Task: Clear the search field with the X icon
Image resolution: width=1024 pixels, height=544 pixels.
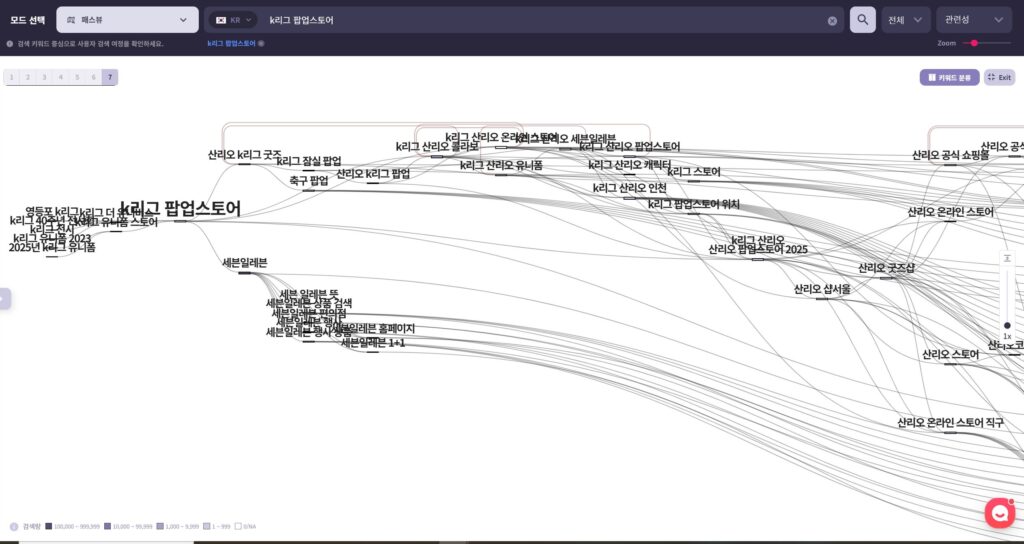Action: coord(832,20)
